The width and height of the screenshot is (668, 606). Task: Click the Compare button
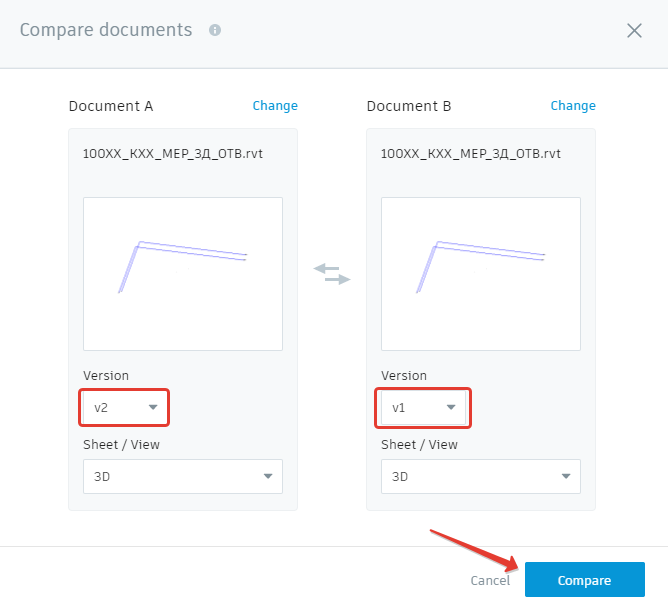tap(584, 580)
